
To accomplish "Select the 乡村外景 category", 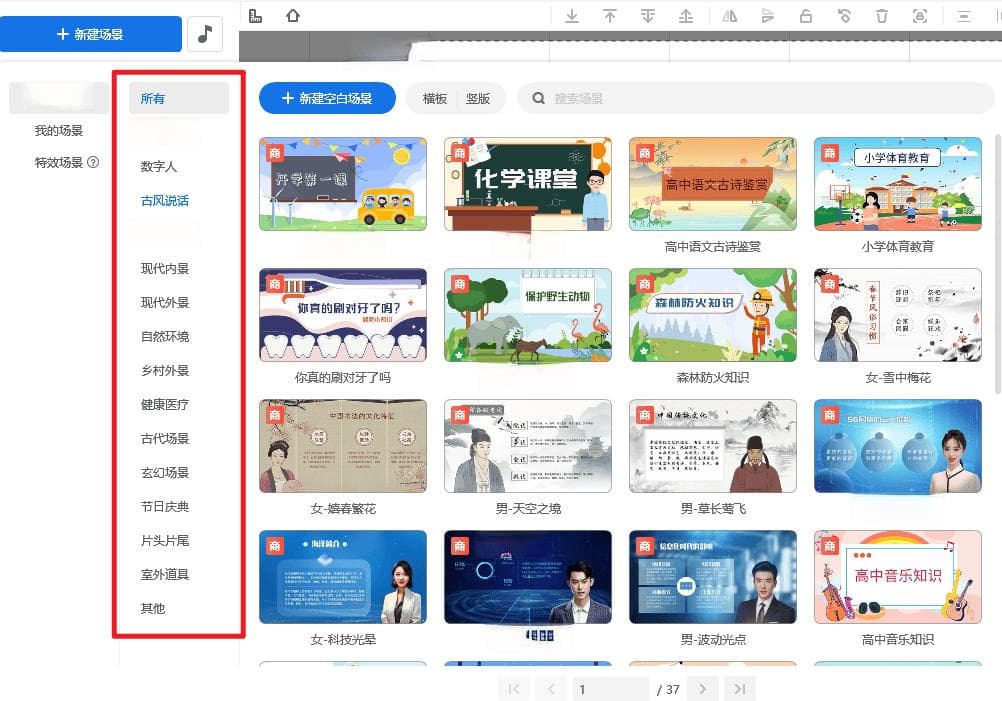I will pos(165,371).
